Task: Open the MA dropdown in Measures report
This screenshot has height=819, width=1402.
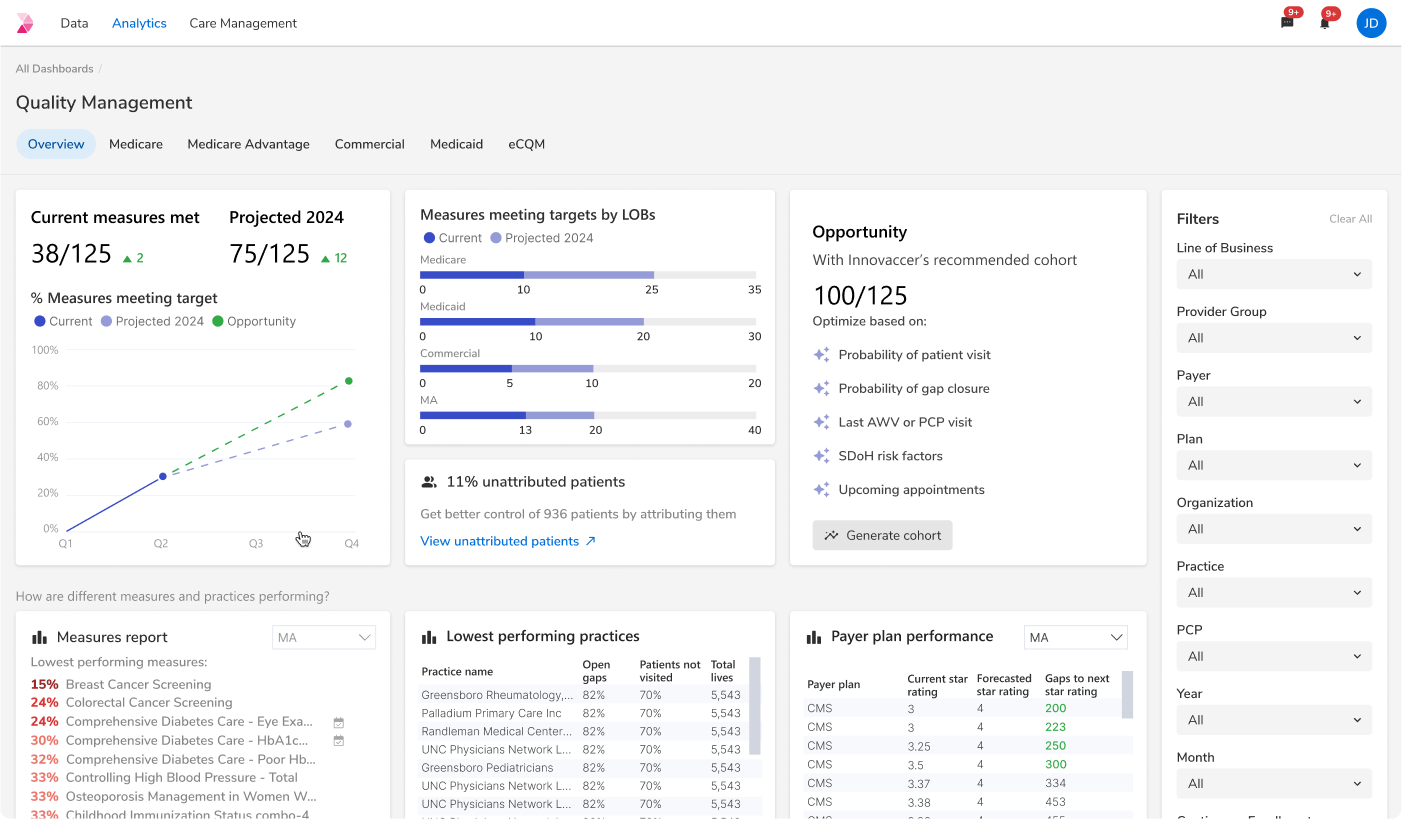Action: pos(324,637)
